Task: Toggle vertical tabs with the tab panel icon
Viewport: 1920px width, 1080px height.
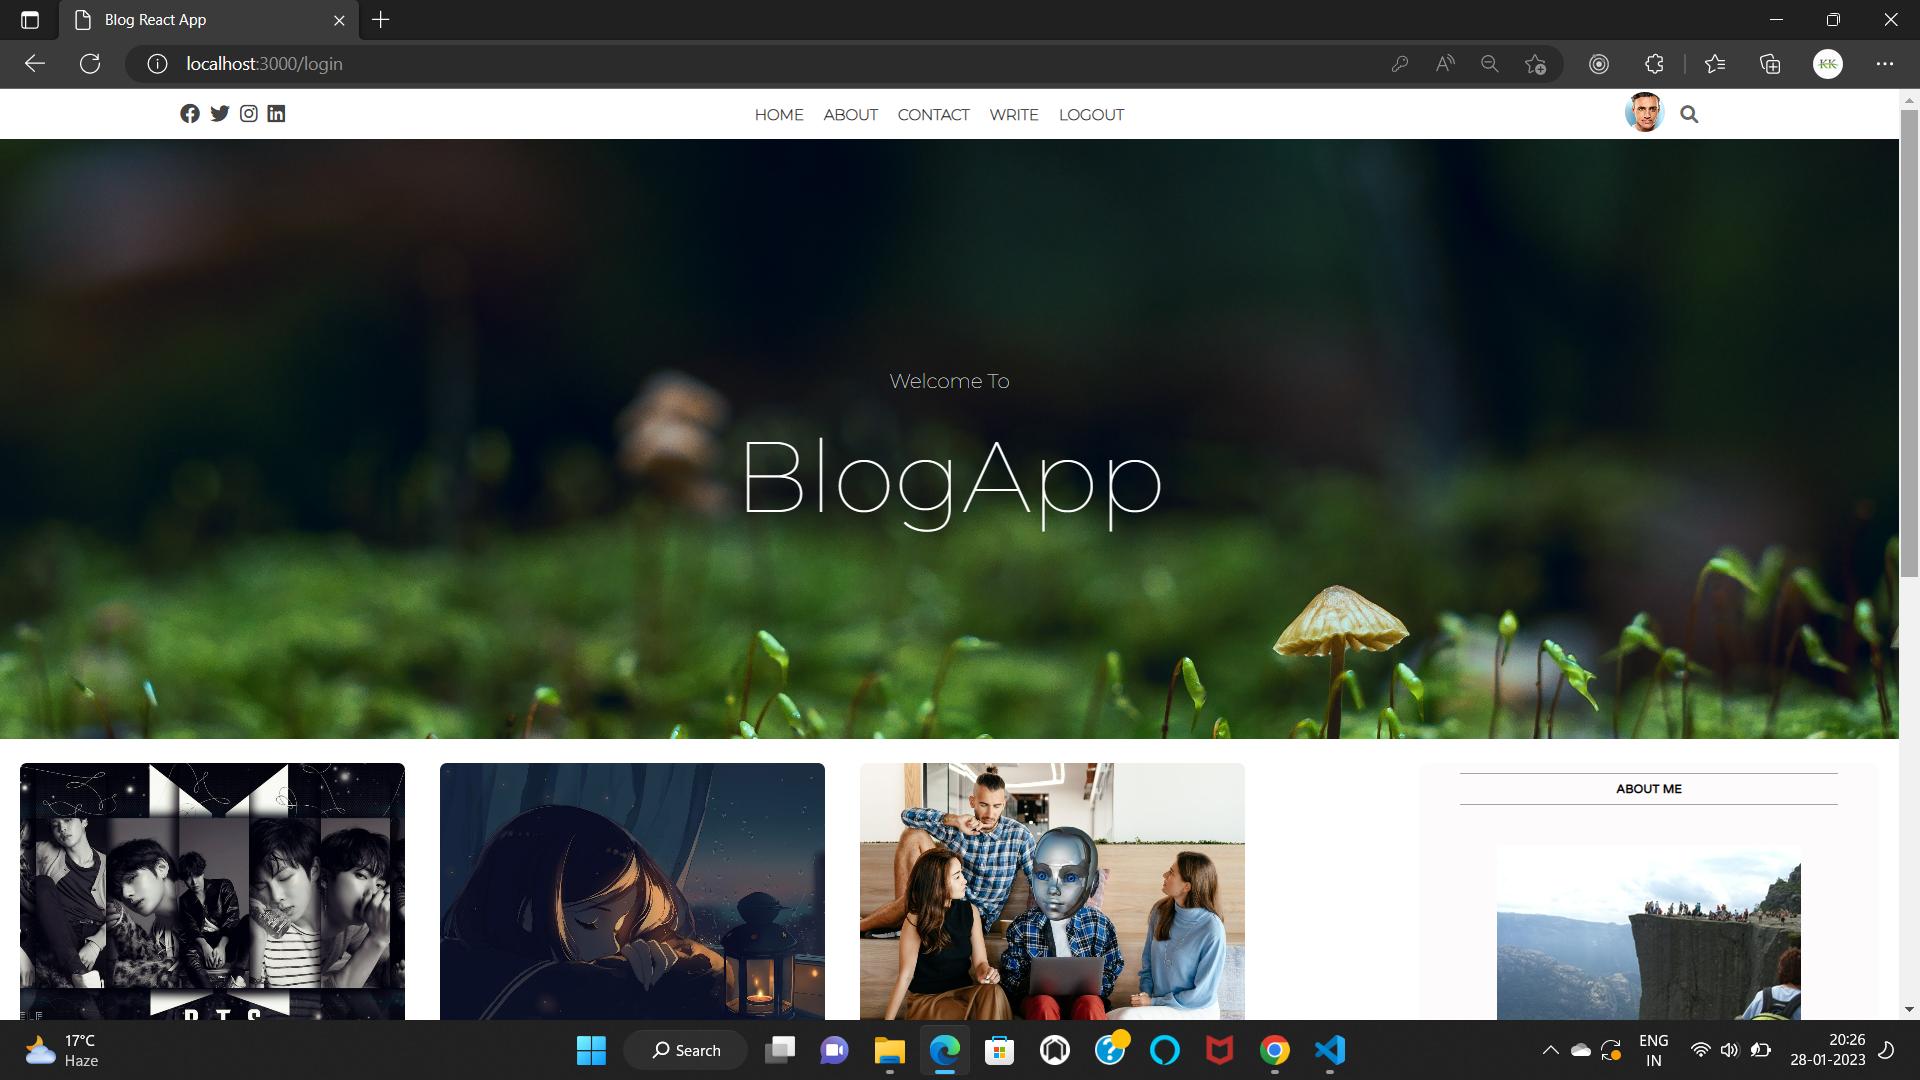Action: tap(29, 19)
